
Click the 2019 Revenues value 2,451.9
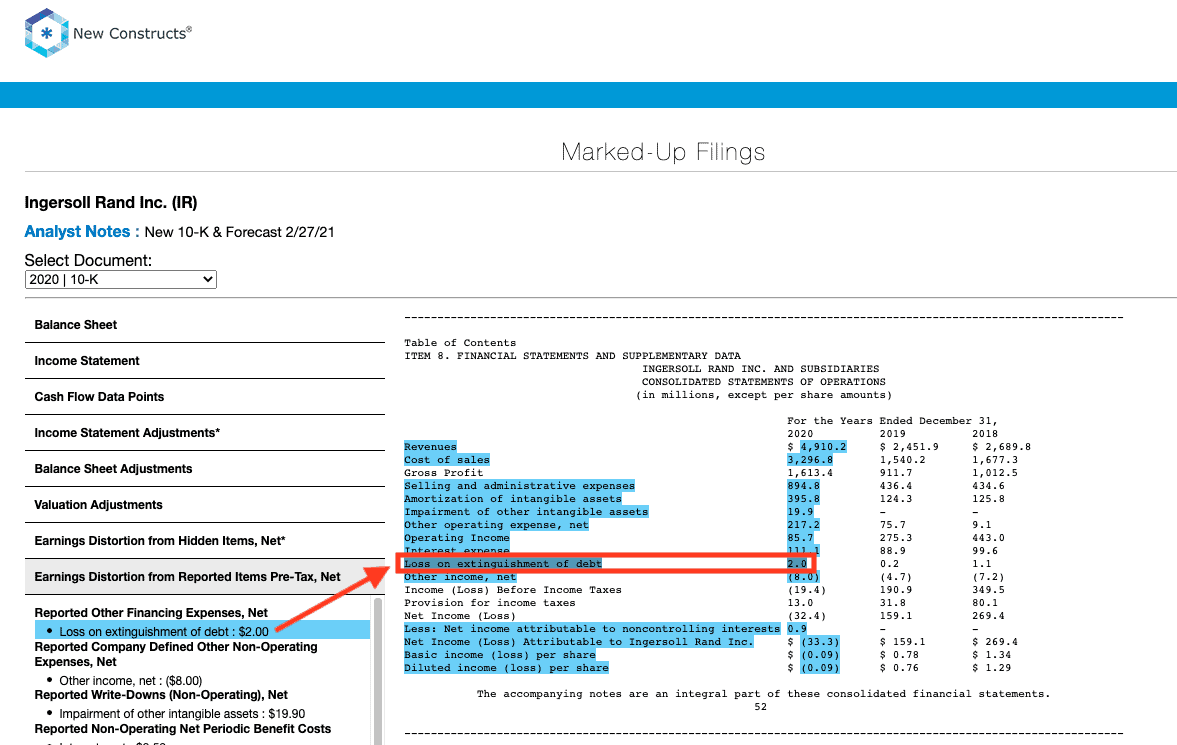(915, 447)
